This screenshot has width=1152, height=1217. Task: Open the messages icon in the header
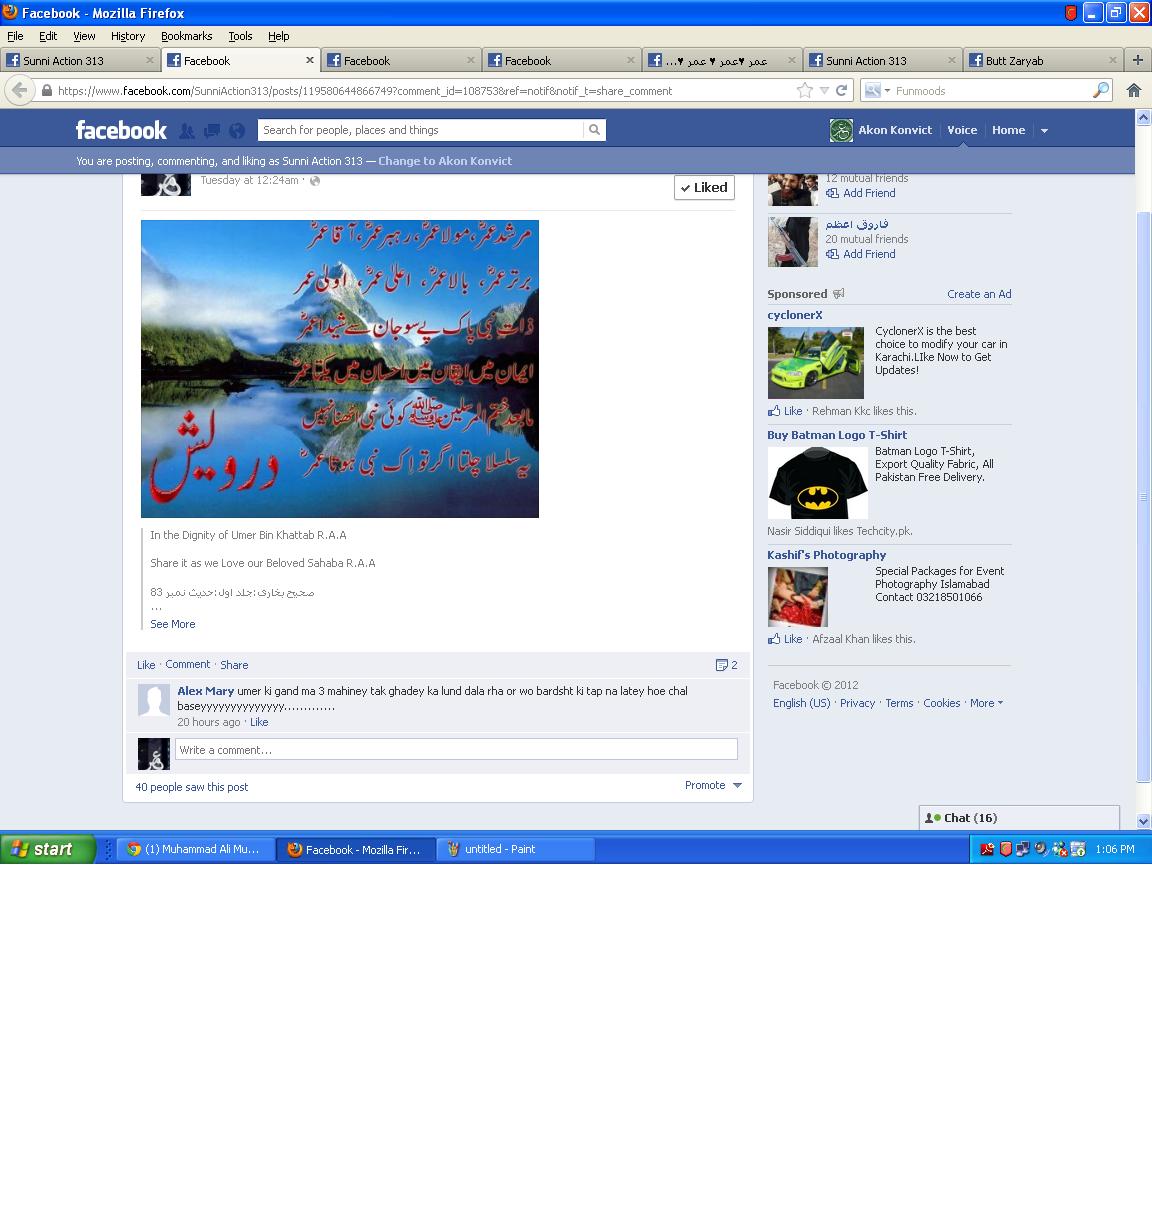pos(212,130)
